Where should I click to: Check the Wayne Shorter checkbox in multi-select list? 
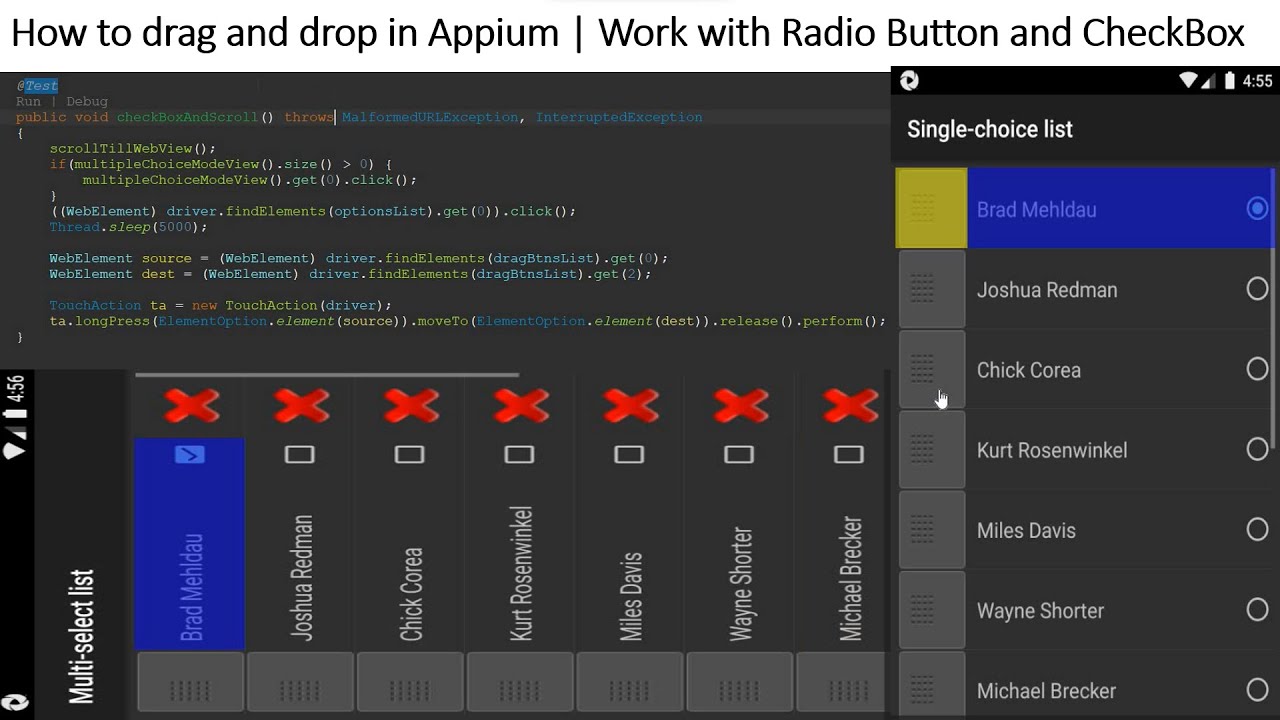tap(739, 455)
